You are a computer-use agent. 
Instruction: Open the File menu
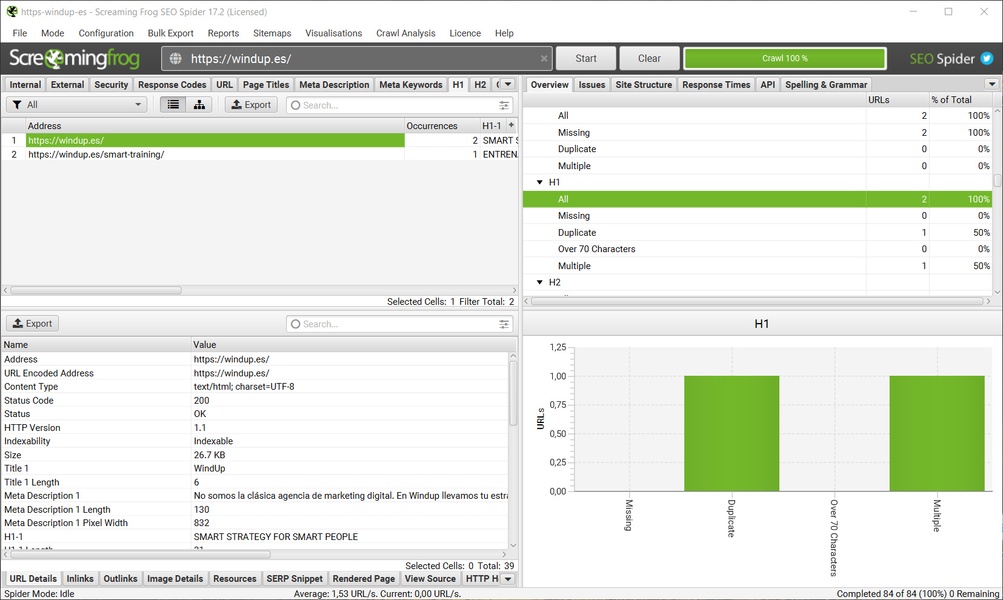tap(20, 33)
